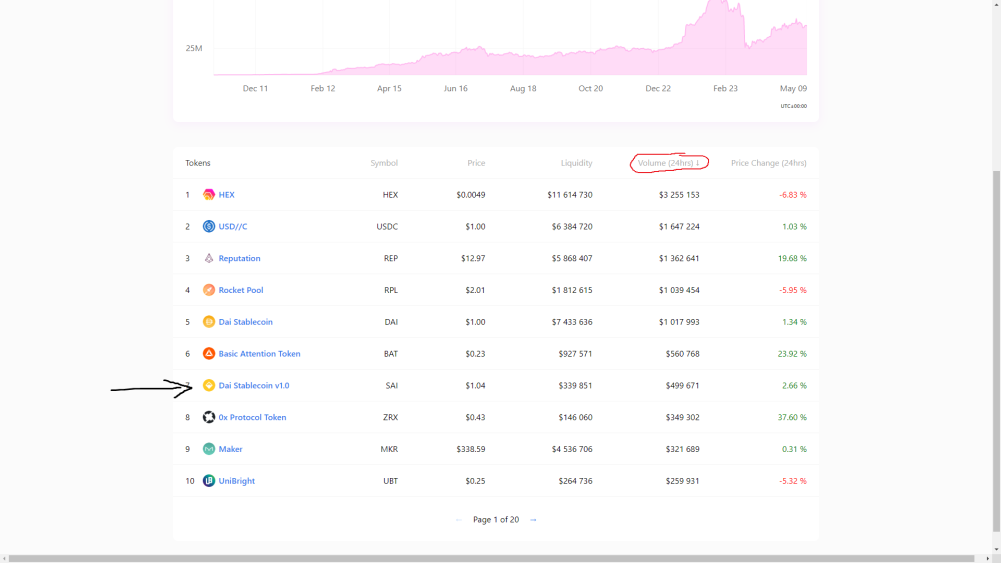
Task: Click the RPL liquidity $1 812 615
Action: pos(572,290)
